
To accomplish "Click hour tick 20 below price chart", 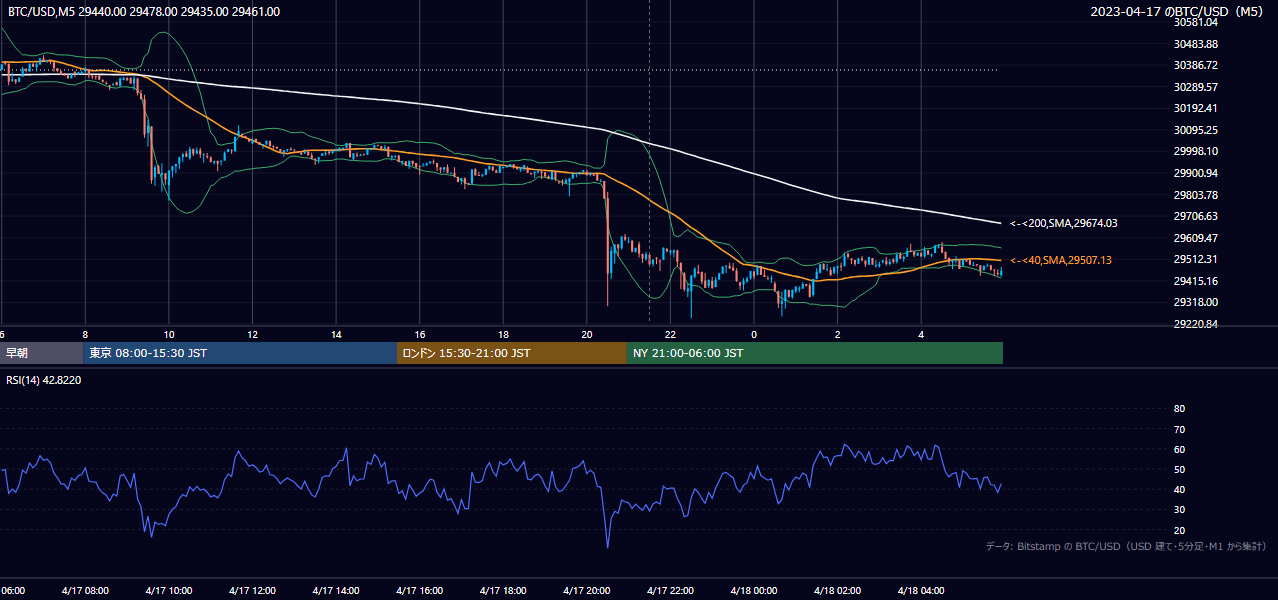I will 587,334.
